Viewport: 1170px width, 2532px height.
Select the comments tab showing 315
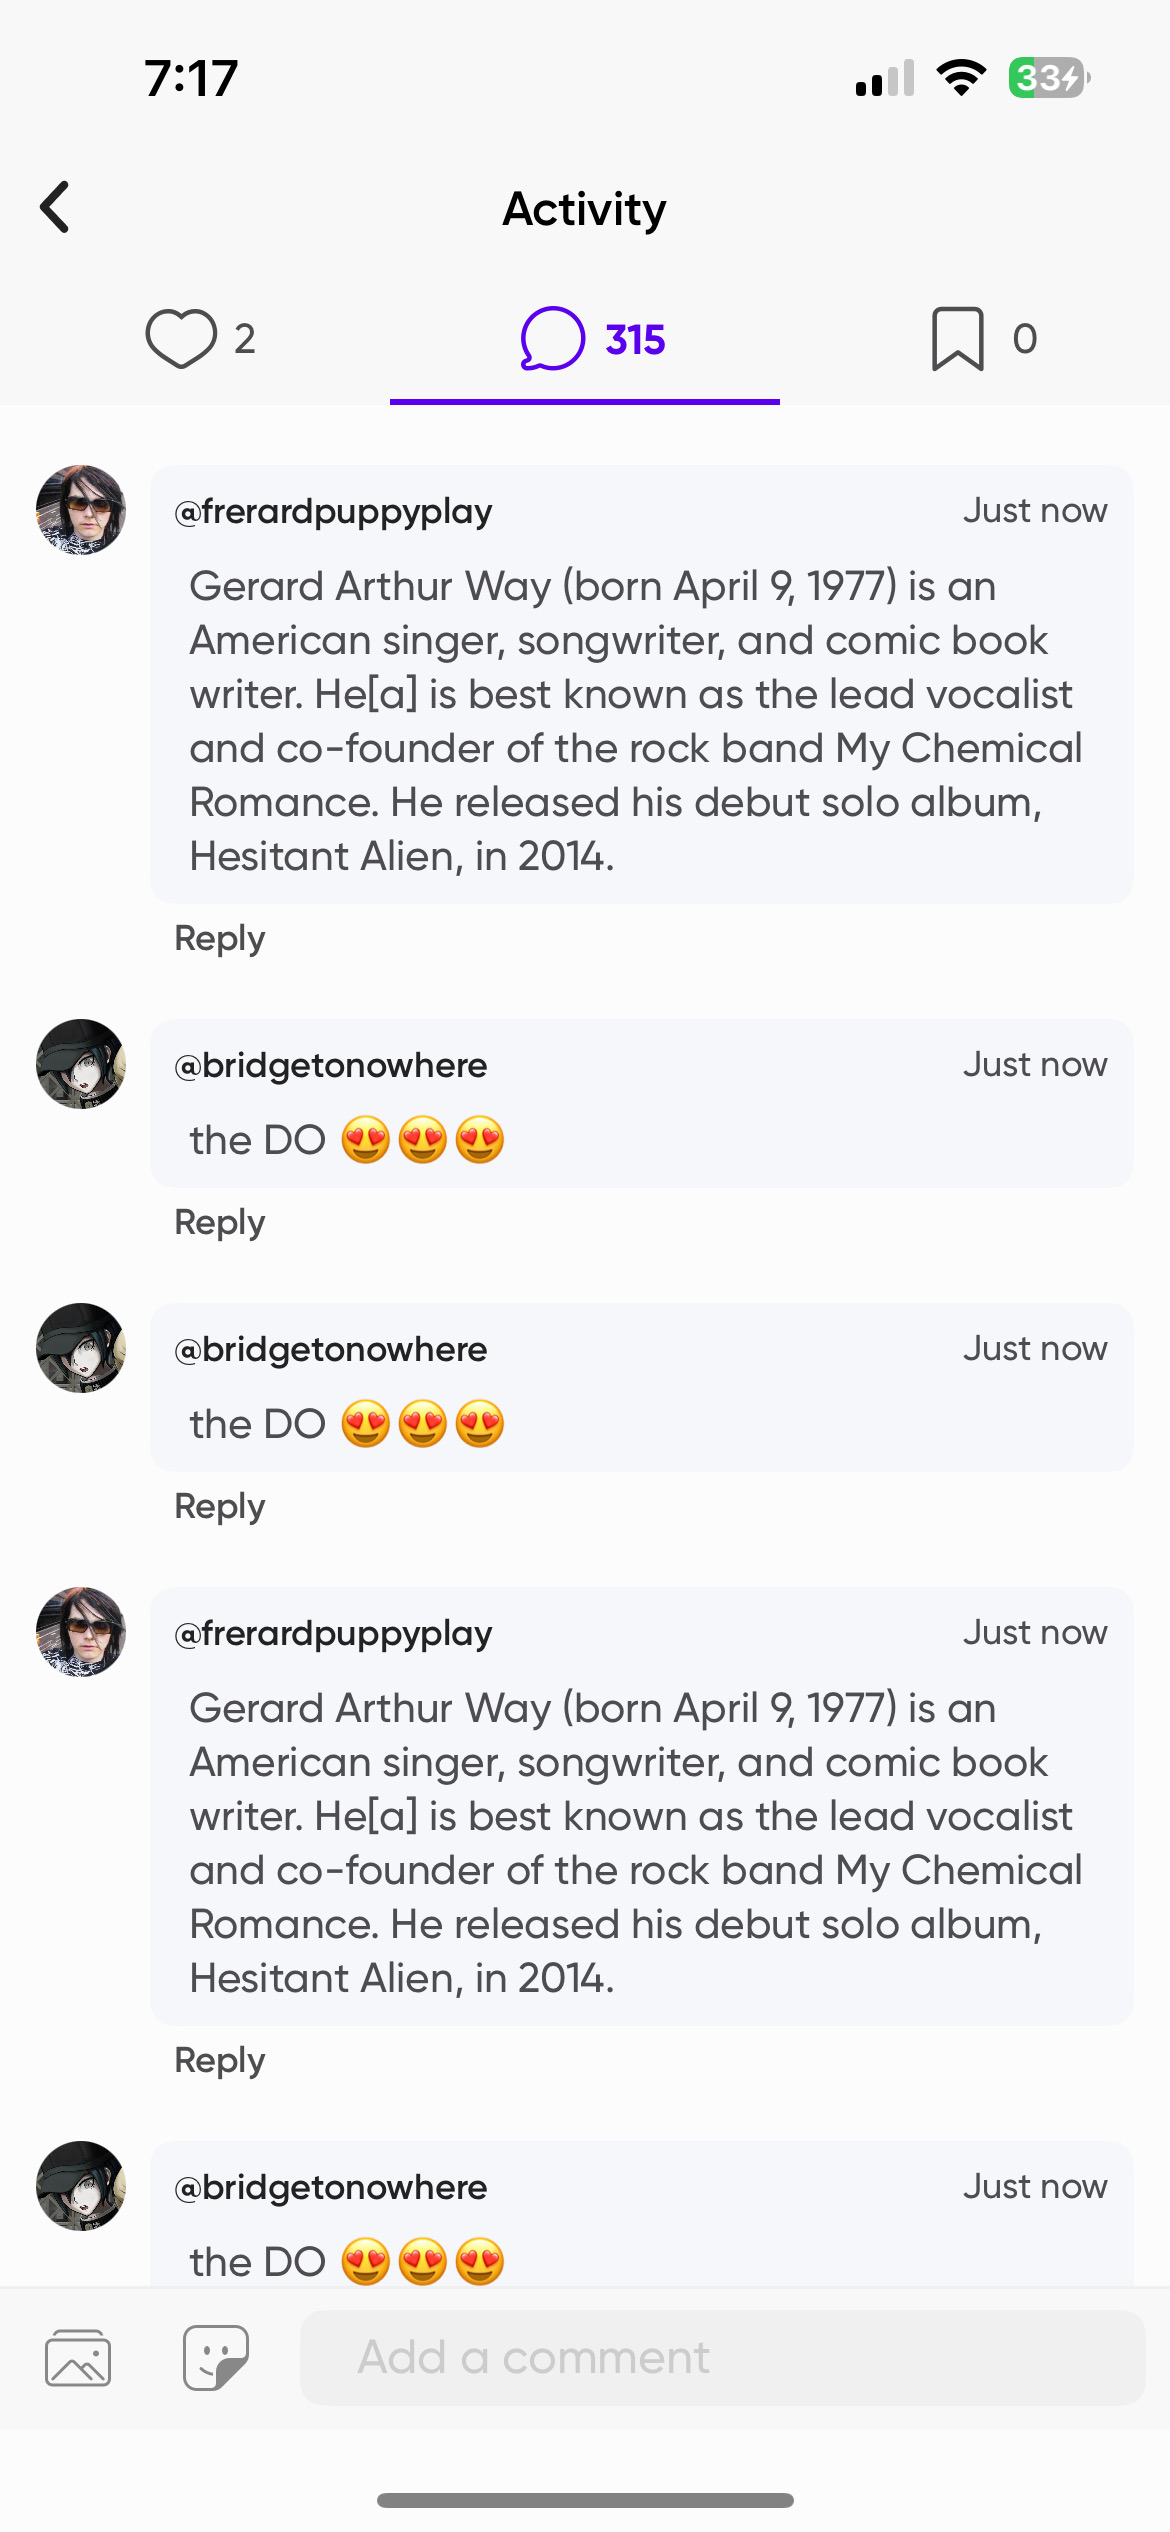pos(592,339)
